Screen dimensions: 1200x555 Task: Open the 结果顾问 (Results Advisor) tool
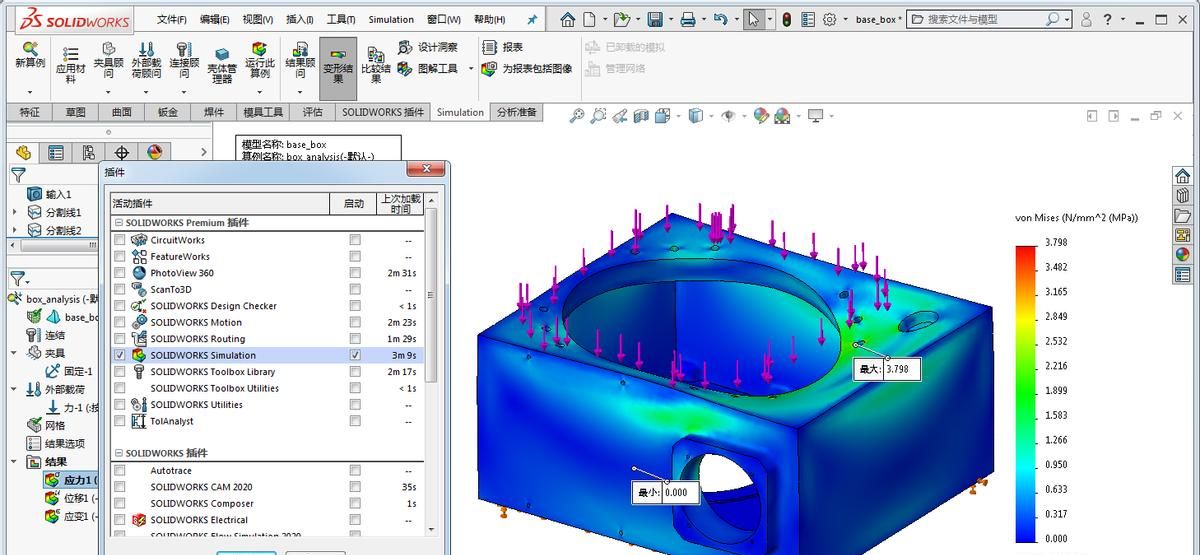[300, 60]
